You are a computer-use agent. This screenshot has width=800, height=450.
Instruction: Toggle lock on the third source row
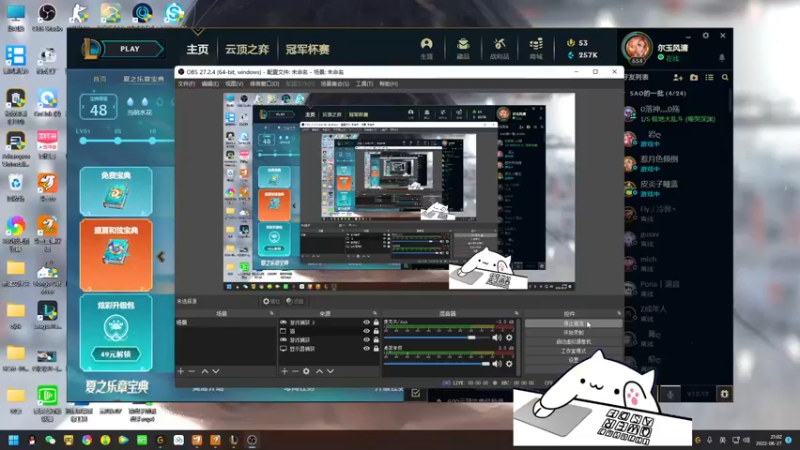(376, 340)
